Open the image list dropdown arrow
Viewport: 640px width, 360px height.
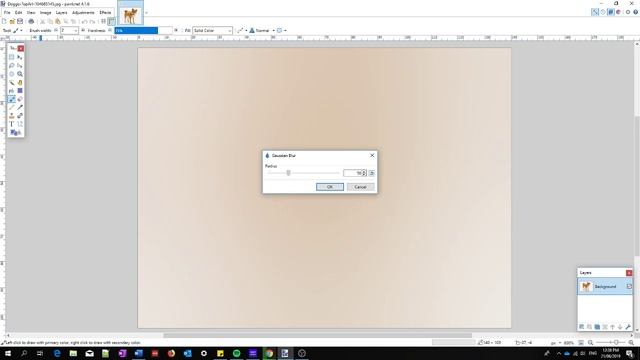[x=147, y=13]
